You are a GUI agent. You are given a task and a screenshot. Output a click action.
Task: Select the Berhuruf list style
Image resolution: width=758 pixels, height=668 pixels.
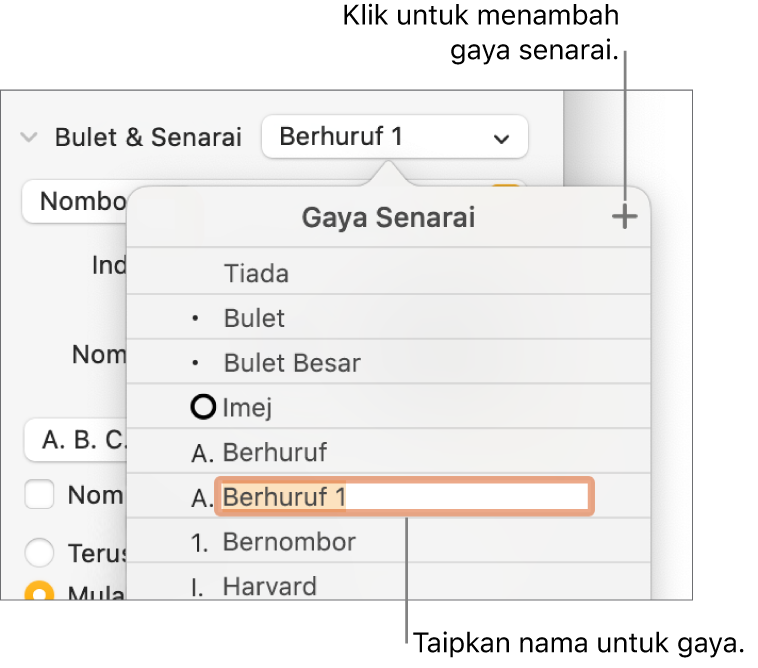pos(274,452)
